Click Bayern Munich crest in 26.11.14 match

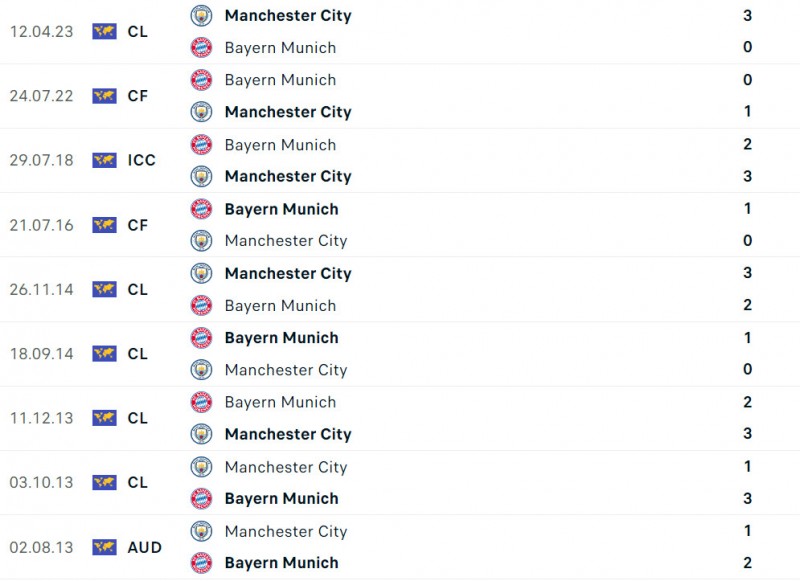(201, 305)
